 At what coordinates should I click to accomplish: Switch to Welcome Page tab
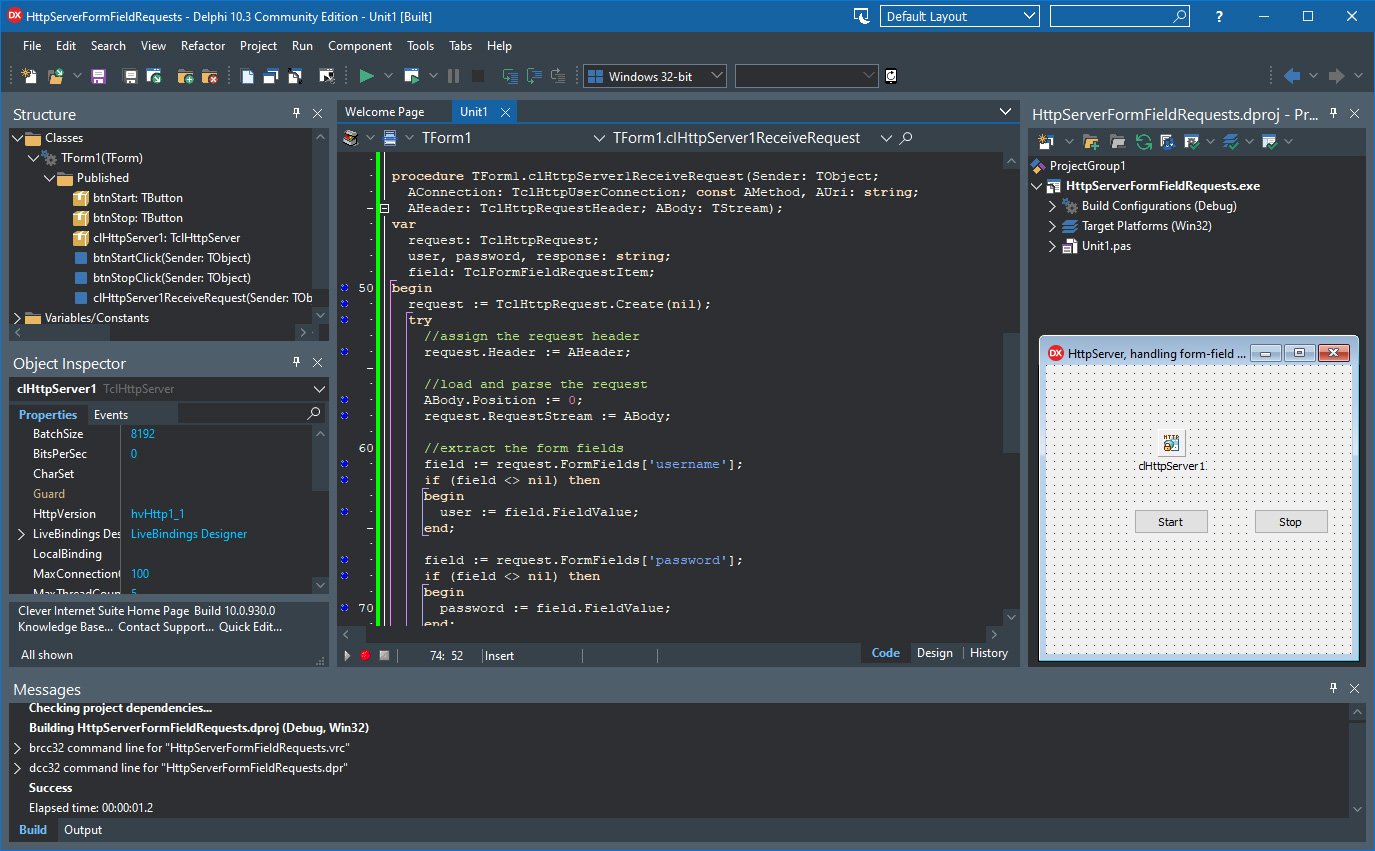coord(385,112)
